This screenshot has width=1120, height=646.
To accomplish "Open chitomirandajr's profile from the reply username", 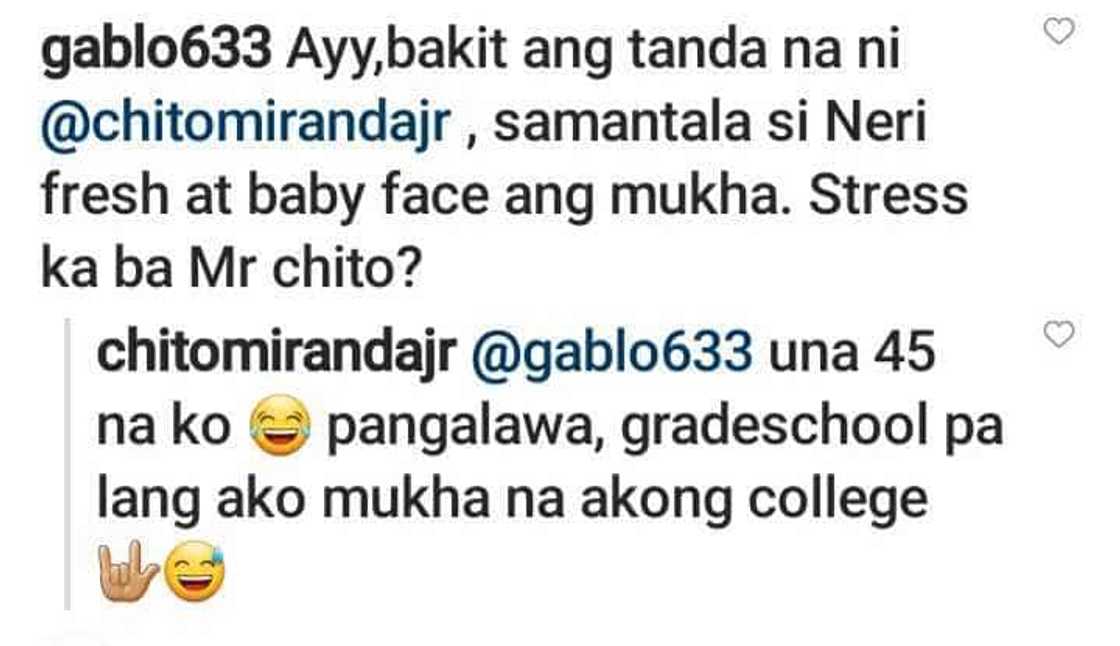I will tap(276, 354).
